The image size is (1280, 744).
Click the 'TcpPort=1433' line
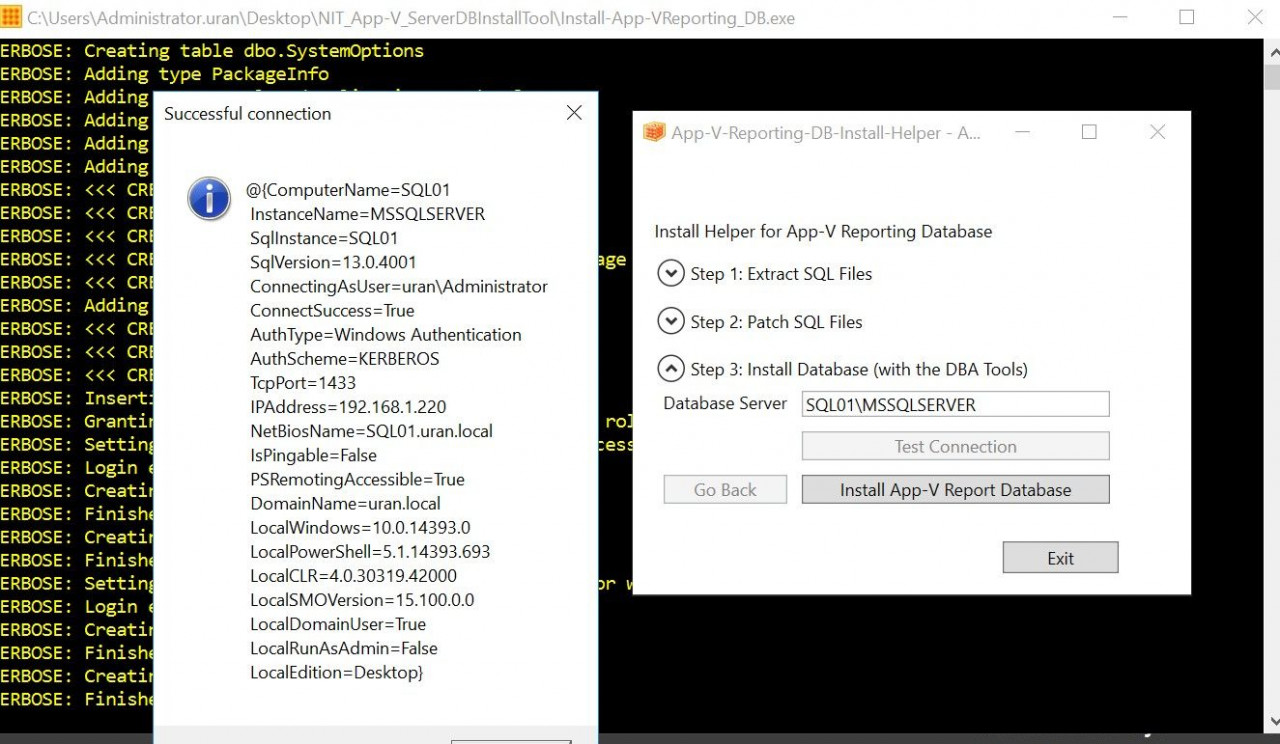[303, 383]
